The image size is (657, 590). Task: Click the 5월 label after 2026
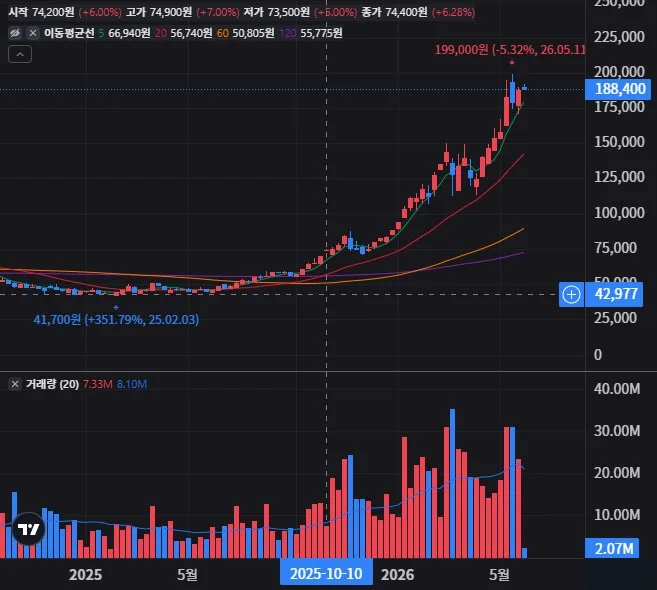click(499, 574)
